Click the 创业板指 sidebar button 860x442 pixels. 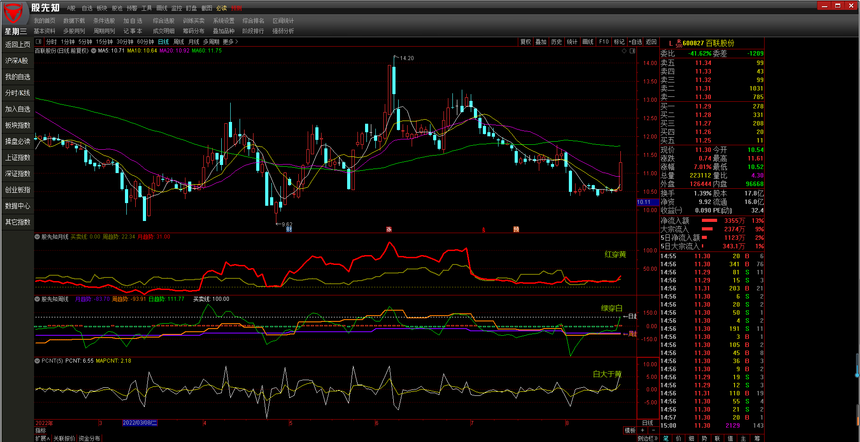18,190
